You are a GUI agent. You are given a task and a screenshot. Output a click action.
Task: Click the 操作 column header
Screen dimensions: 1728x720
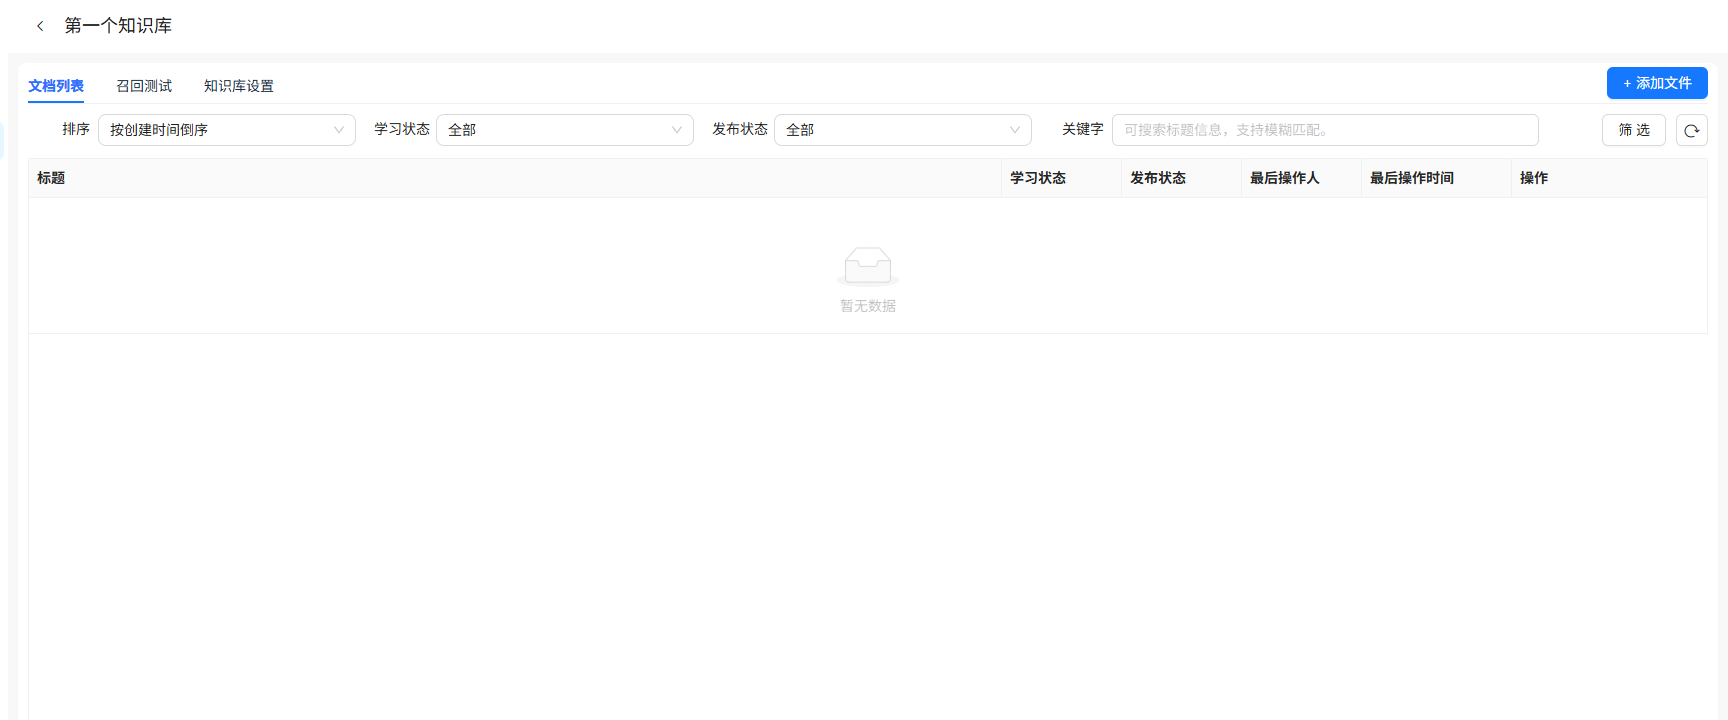click(1533, 178)
